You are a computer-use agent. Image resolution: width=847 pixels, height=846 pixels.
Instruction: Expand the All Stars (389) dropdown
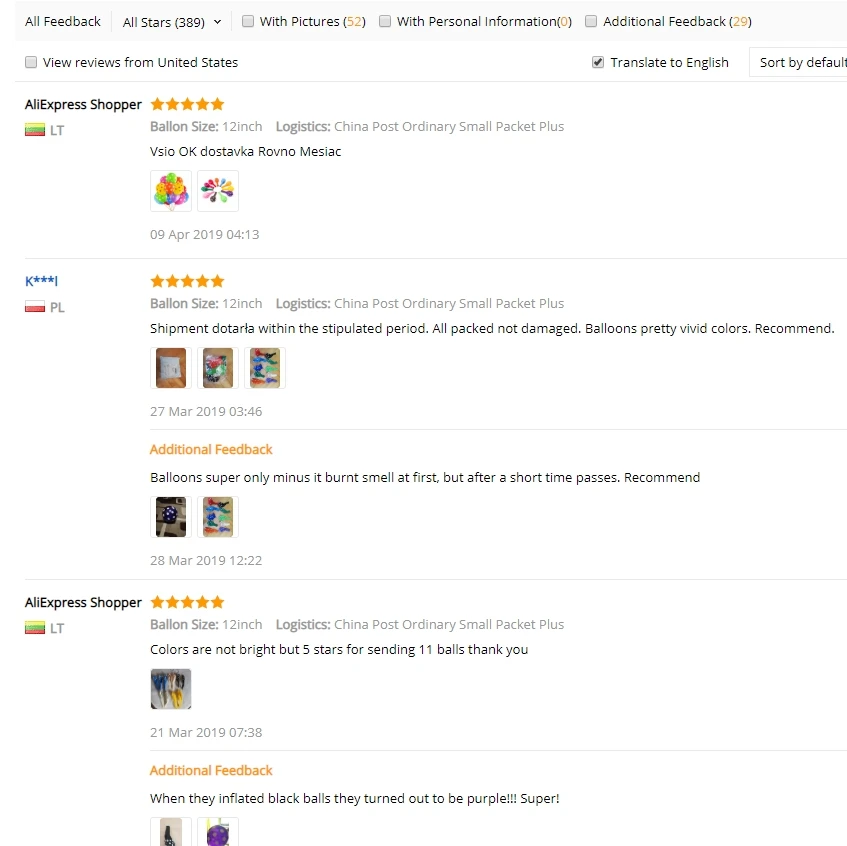[x=172, y=22]
